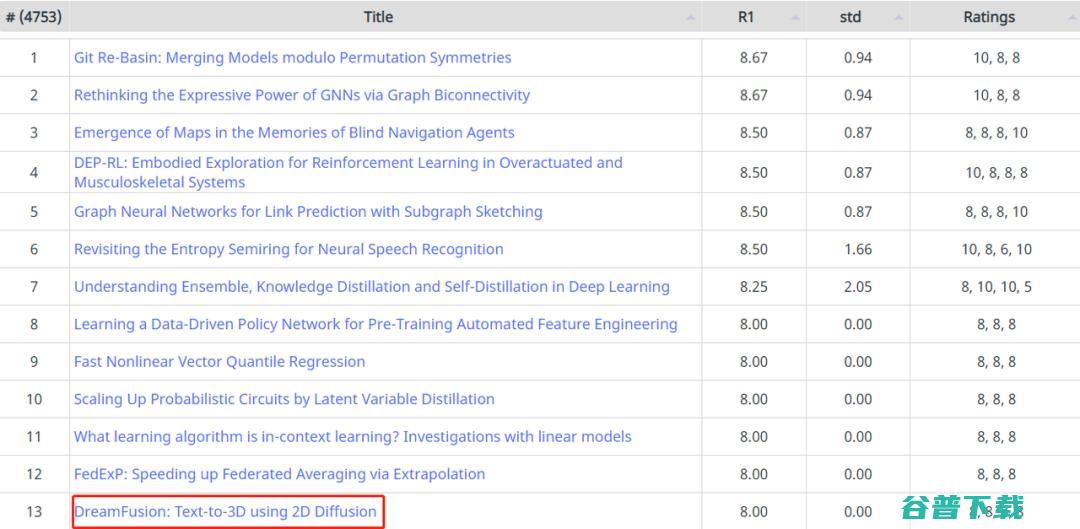Open the FedExP Federated Averaging paper
Screen dimensions: 1080x529
click(279, 474)
